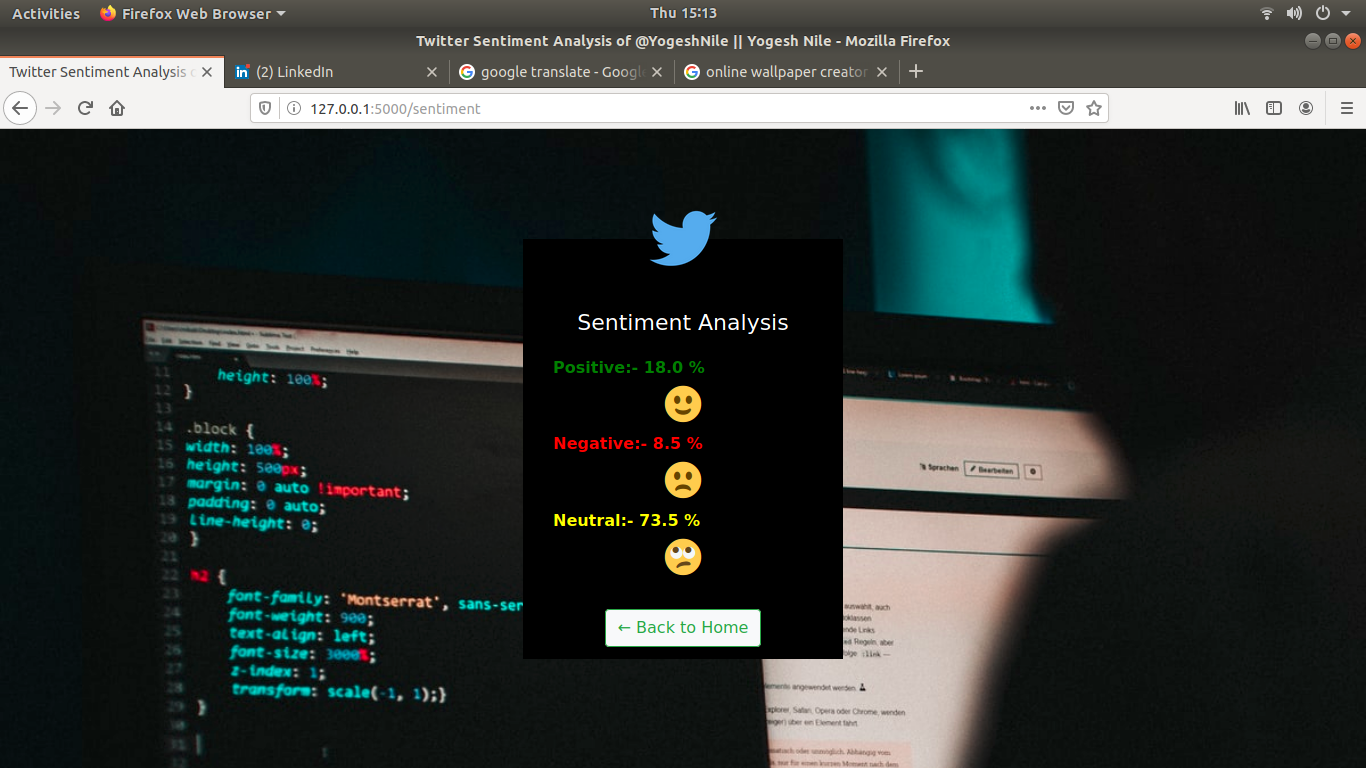The width and height of the screenshot is (1366, 768).
Task: Close the LinkedIn tab
Action: (x=432, y=72)
